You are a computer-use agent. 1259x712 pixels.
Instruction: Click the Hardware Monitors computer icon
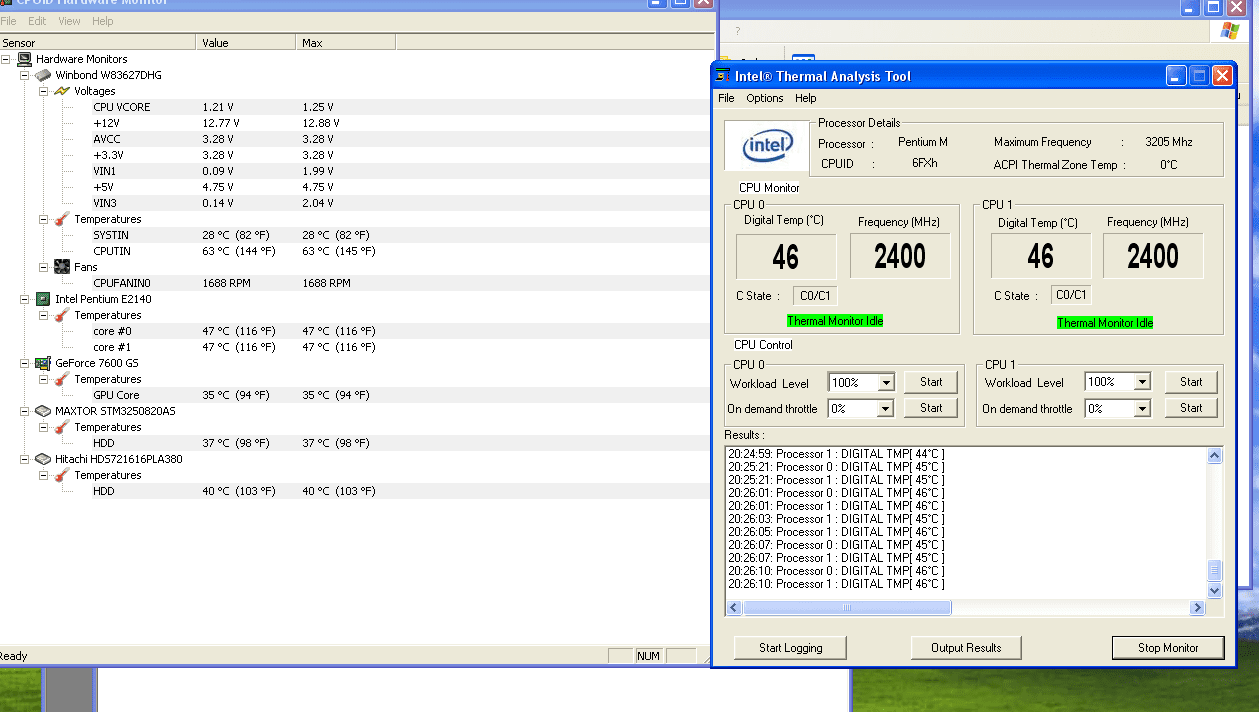point(25,59)
